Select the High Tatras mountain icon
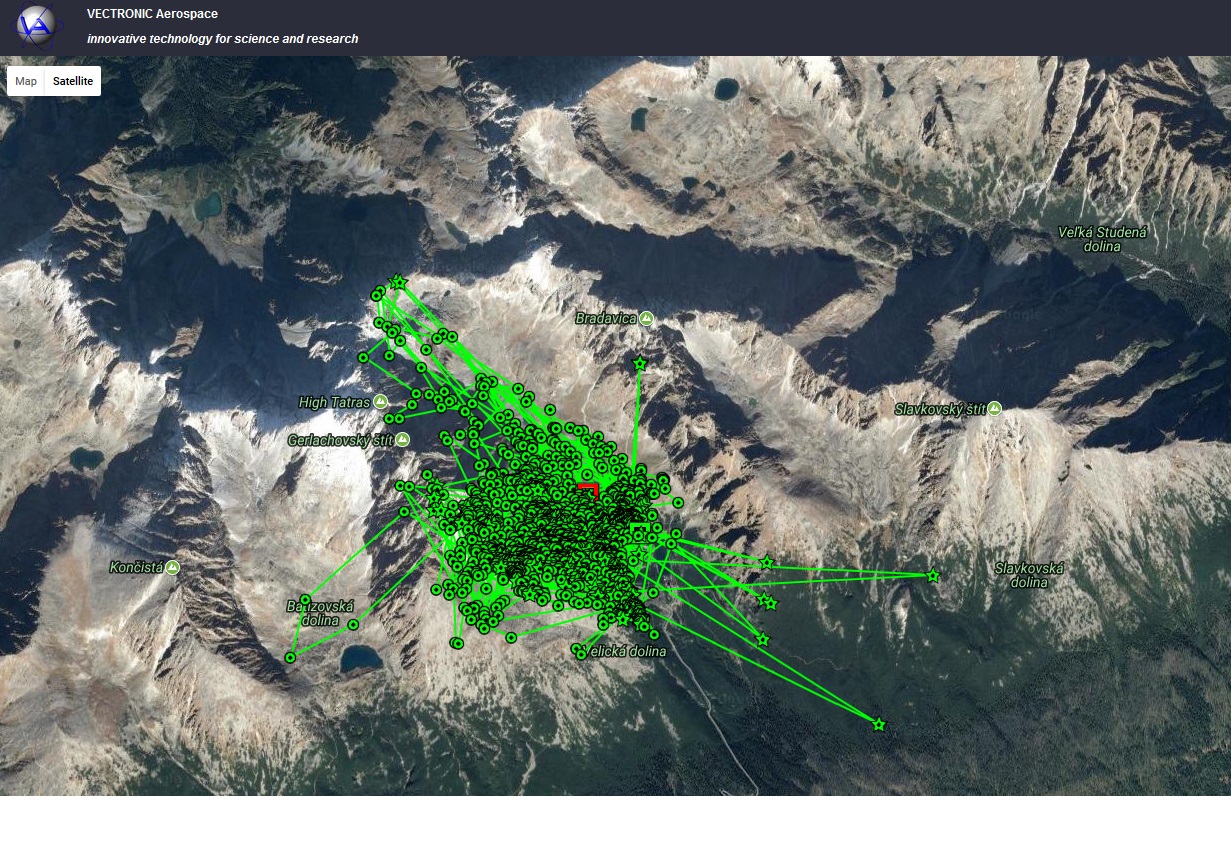This screenshot has width=1231, height=848. (x=380, y=402)
